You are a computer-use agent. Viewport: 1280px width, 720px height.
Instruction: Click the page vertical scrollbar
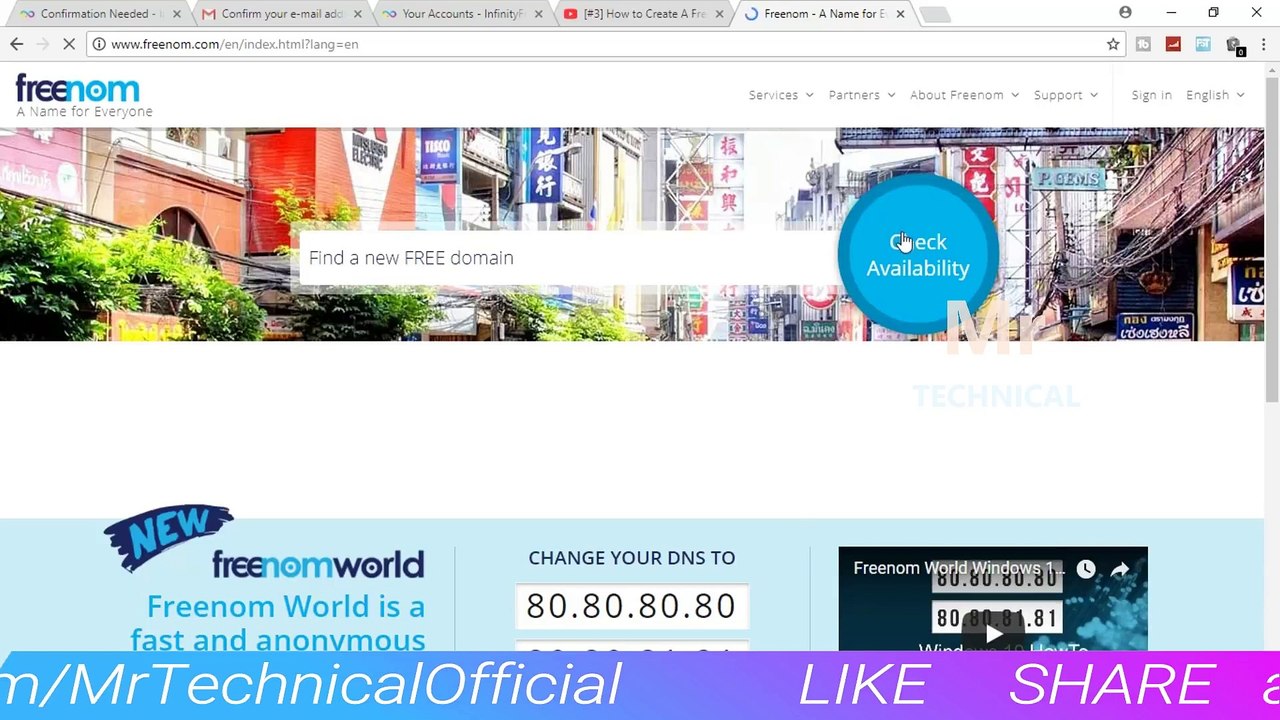coord(1272,240)
